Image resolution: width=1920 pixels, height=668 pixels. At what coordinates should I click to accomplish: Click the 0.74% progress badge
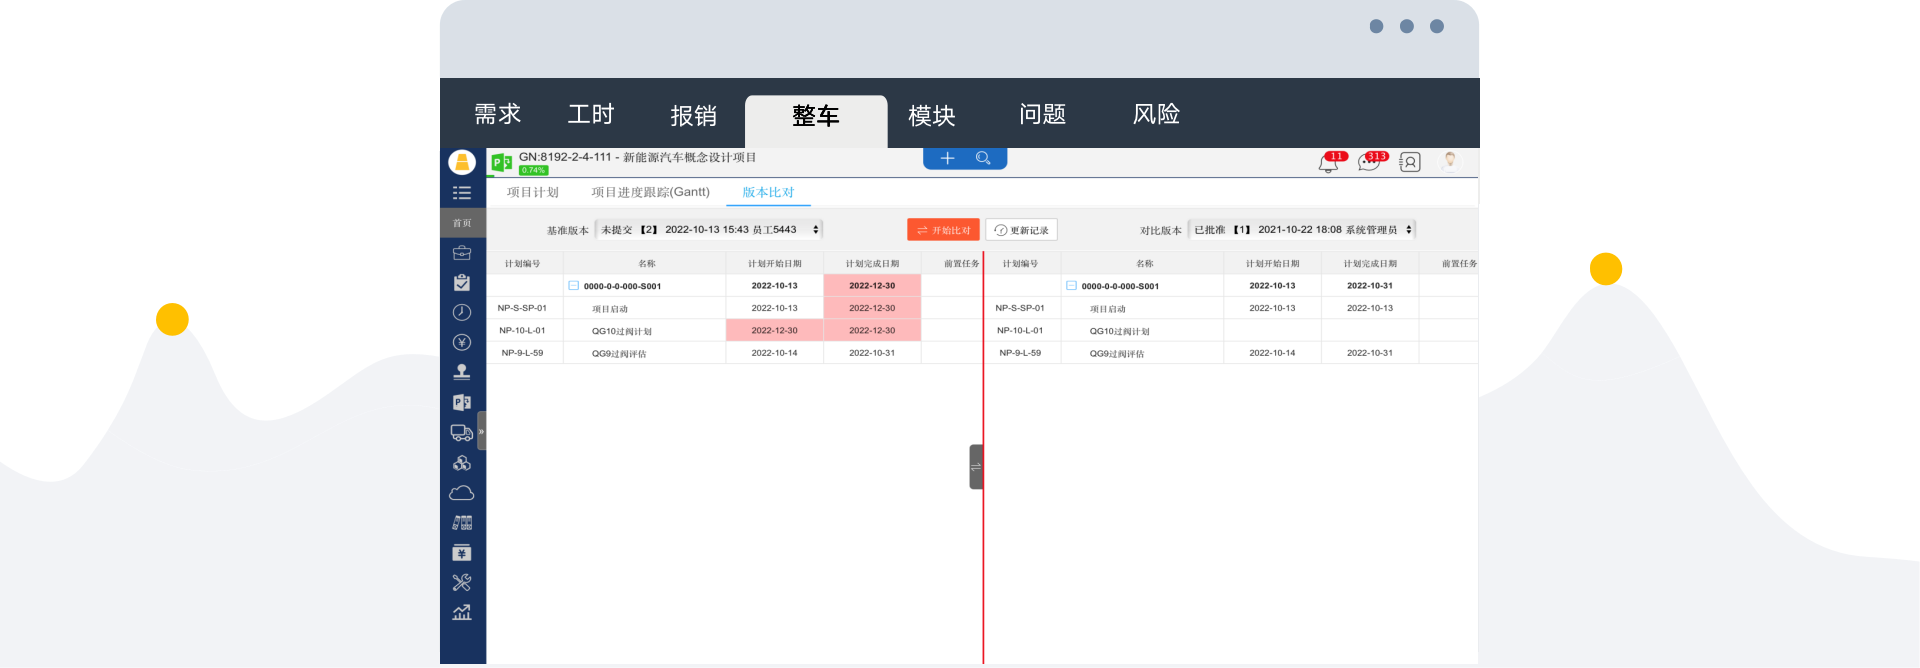click(533, 171)
